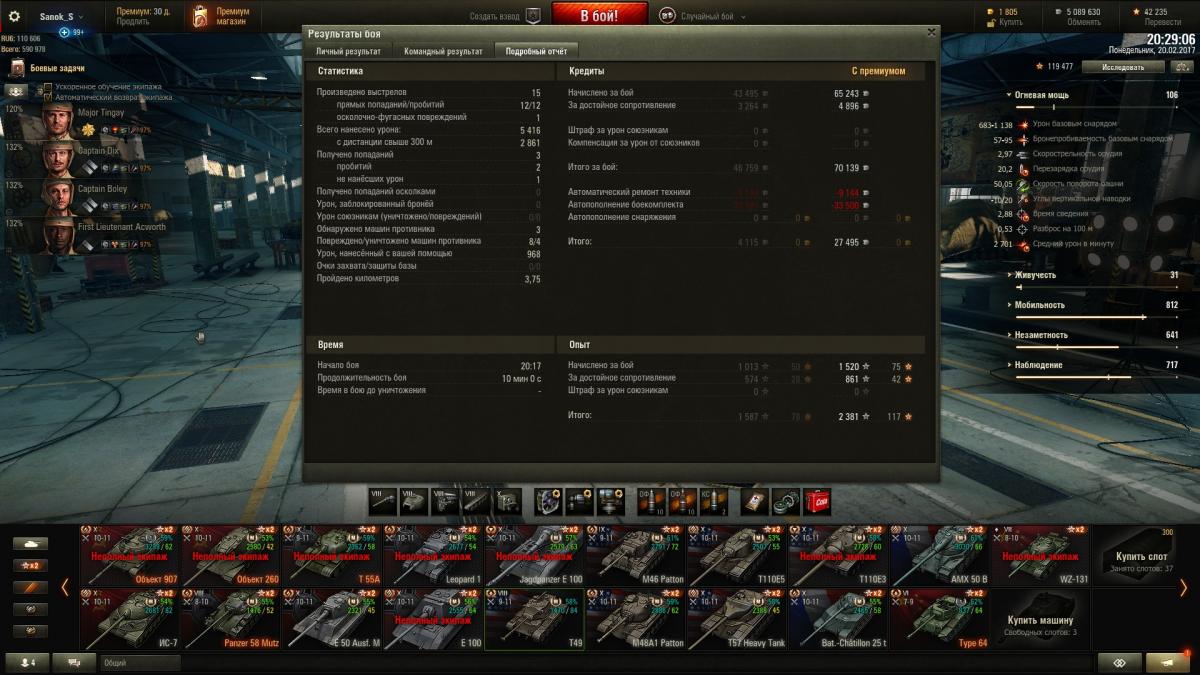
Task: Show previous tanks in the carousel with the left arrow
Action: tap(66, 587)
